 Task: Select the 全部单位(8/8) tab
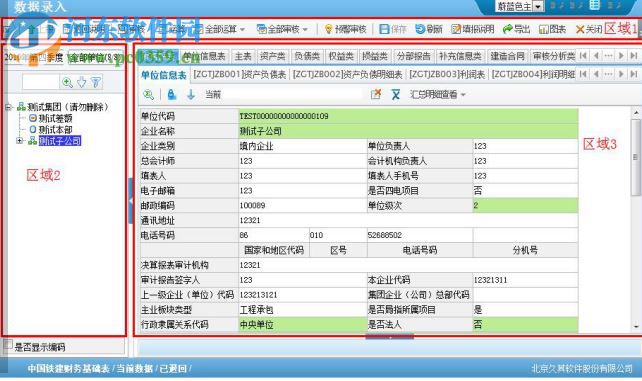95,58
